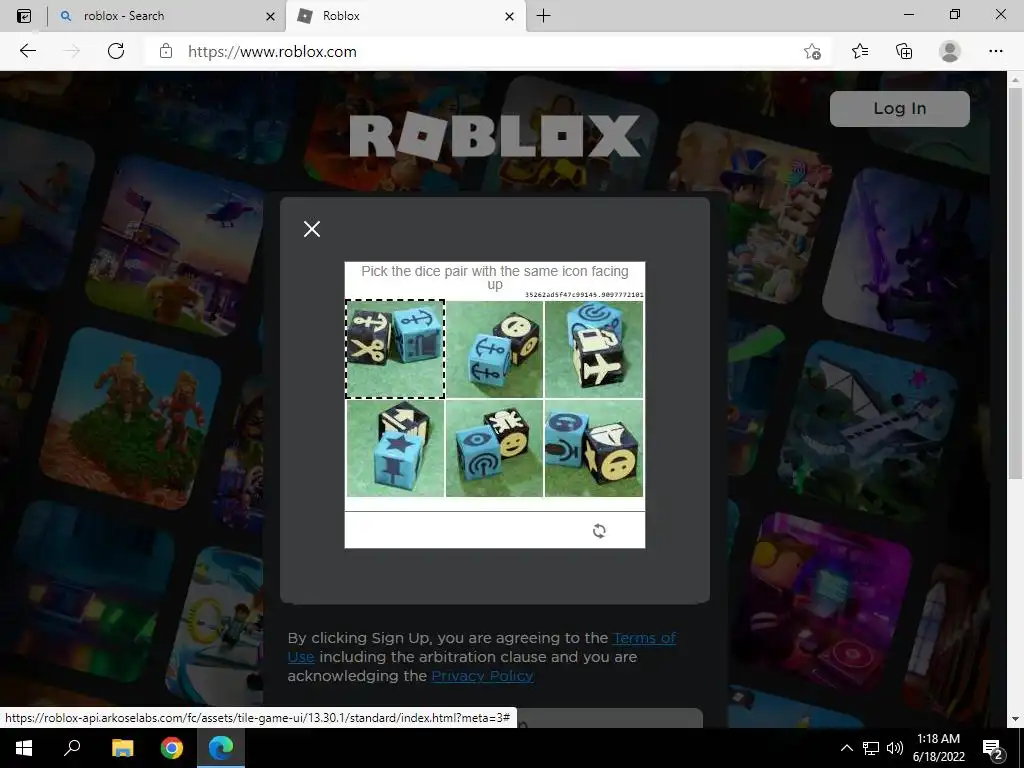Viewport: 1024px width, 768px height.
Task: Show hidden system tray icons
Action: point(846,748)
